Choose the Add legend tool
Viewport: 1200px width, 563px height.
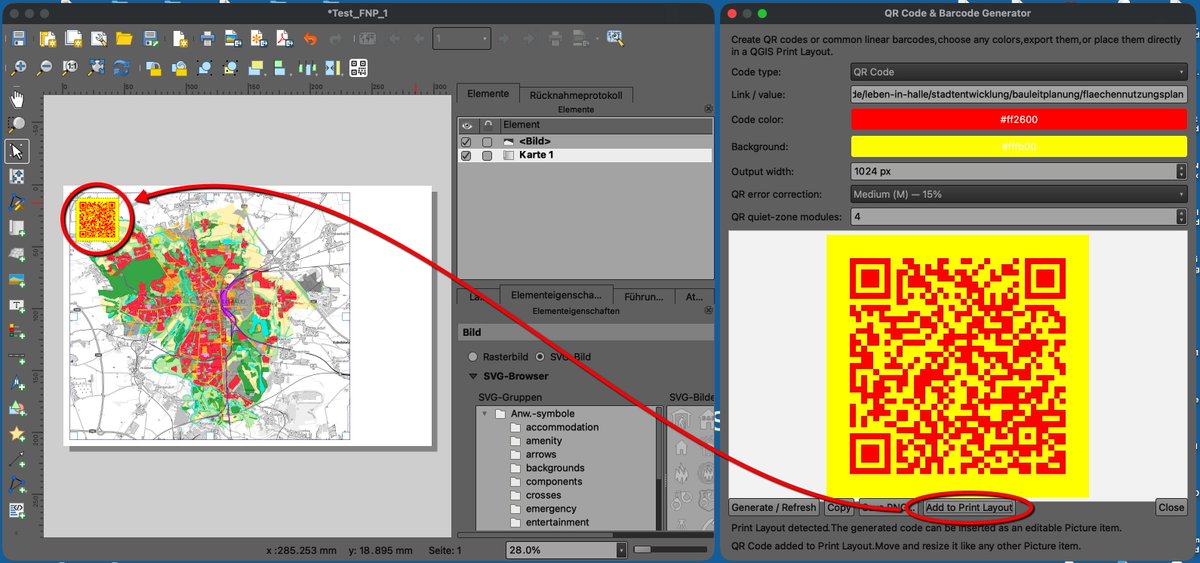(x=17, y=331)
